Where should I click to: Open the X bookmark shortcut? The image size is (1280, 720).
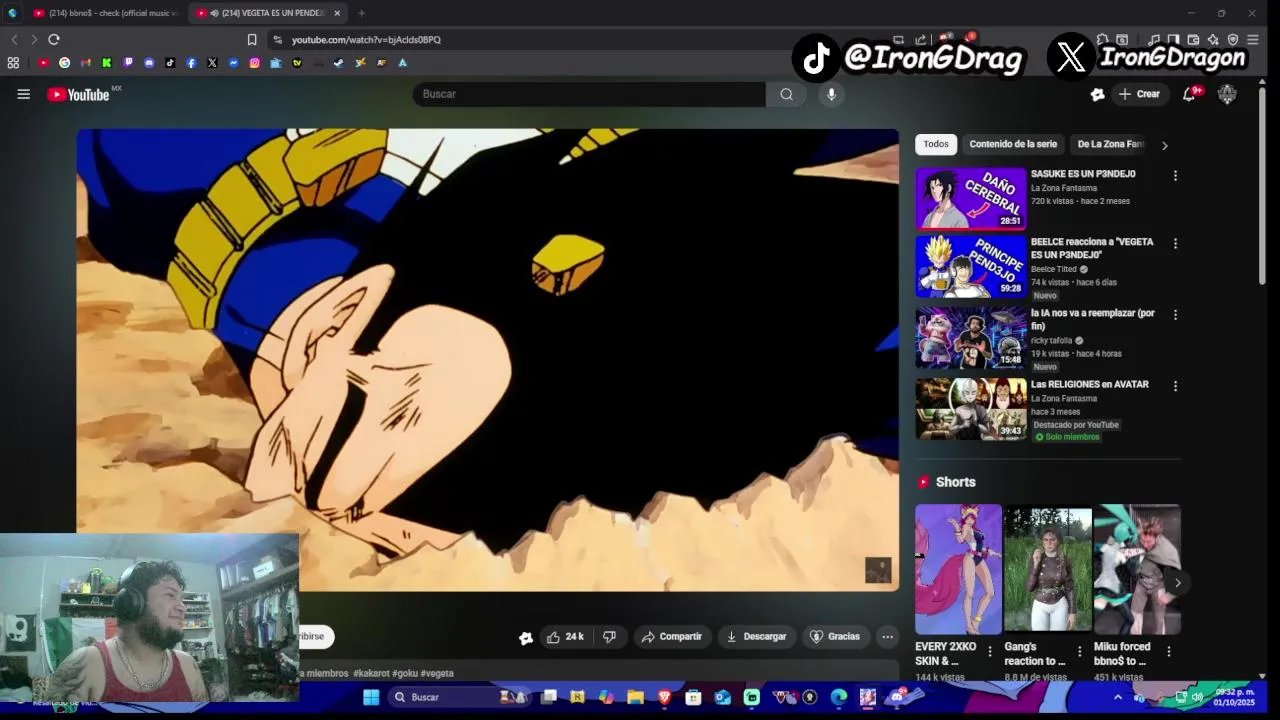(x=212, y=63)
